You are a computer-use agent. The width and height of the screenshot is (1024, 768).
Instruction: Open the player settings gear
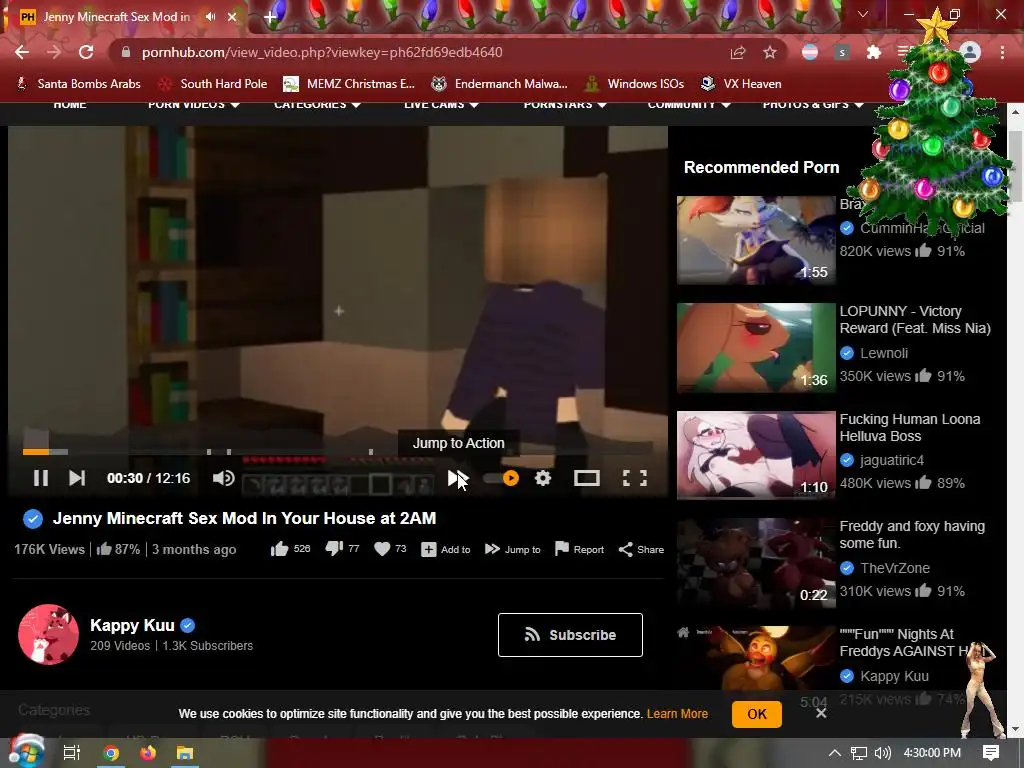[543, 478]
